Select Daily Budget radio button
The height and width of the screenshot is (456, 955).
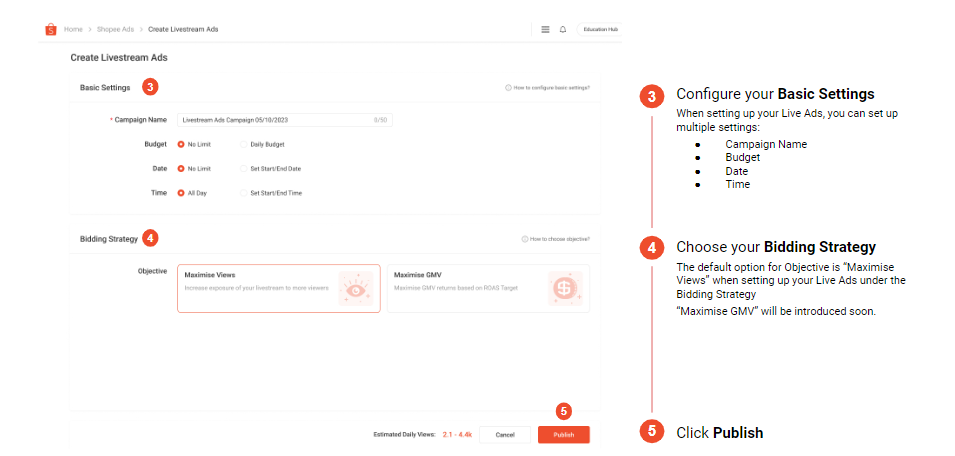244,144
